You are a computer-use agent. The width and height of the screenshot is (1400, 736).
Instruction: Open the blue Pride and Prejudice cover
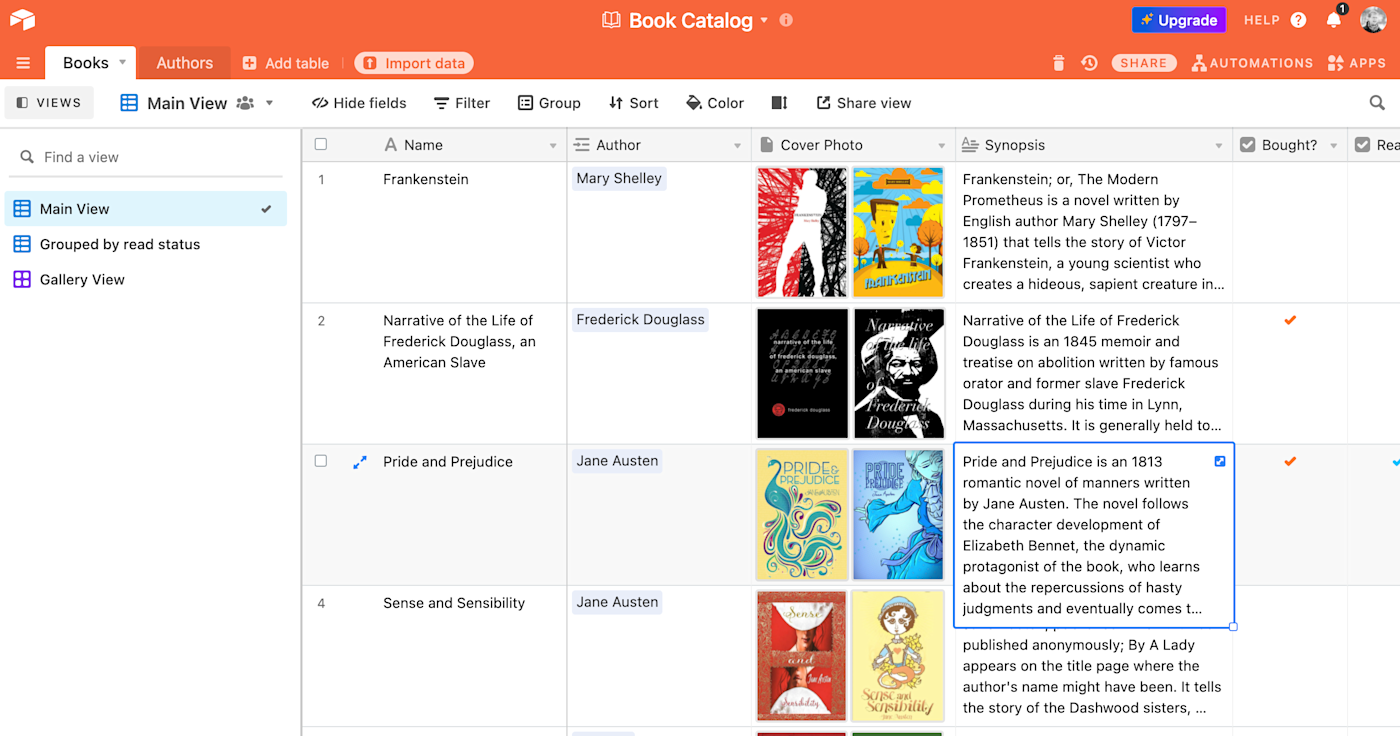click(899, 515)
